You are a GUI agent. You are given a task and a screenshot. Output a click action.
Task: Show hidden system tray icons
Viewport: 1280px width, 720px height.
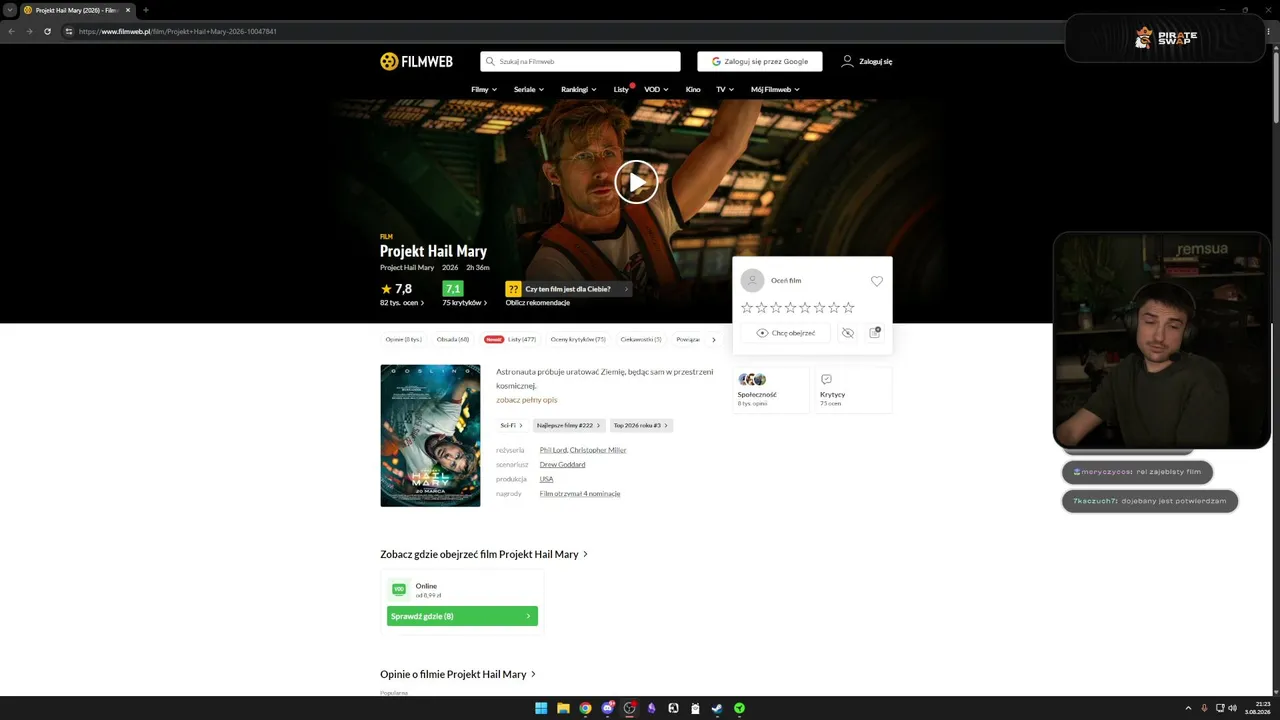(x=1188, y=709)
